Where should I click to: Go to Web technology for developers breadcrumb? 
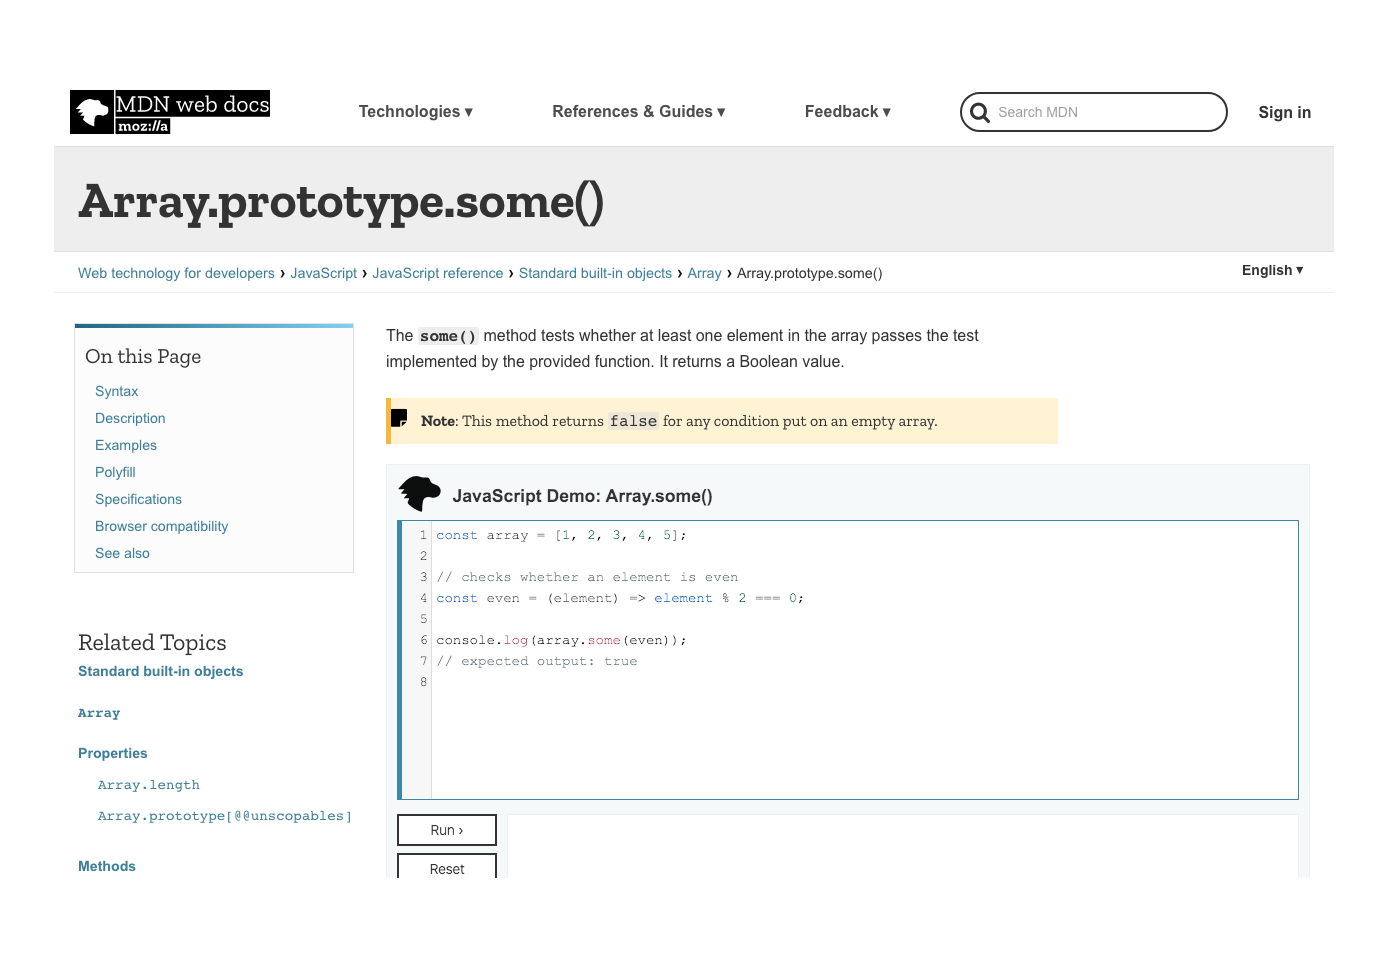pos(176,273)
